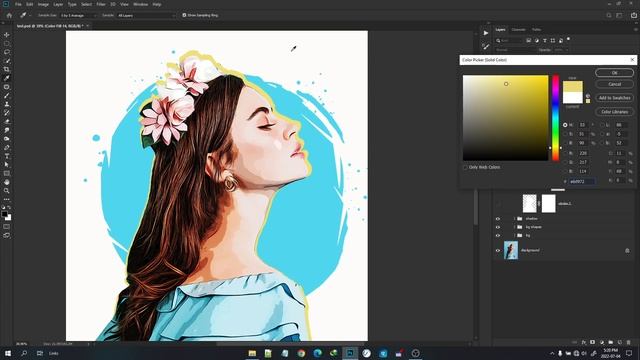Screen dimensions: 640x360
Task: Switch to the Paths tab
Action: pyautogui.click(x=536, y=29)
